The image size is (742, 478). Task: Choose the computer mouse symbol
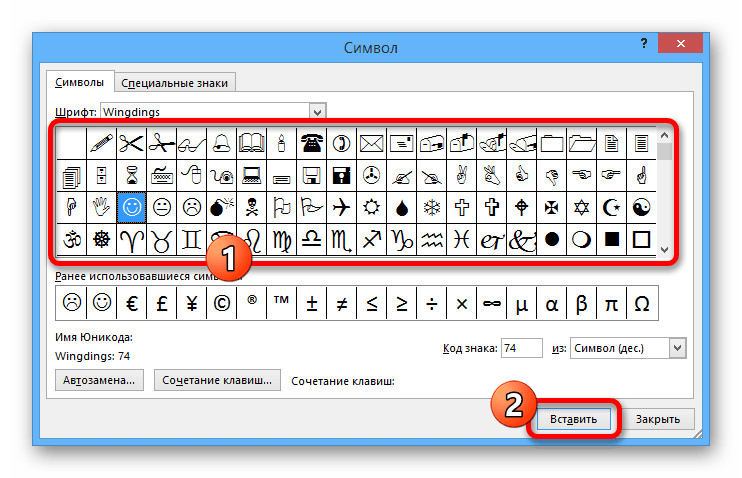click(191, 176)
